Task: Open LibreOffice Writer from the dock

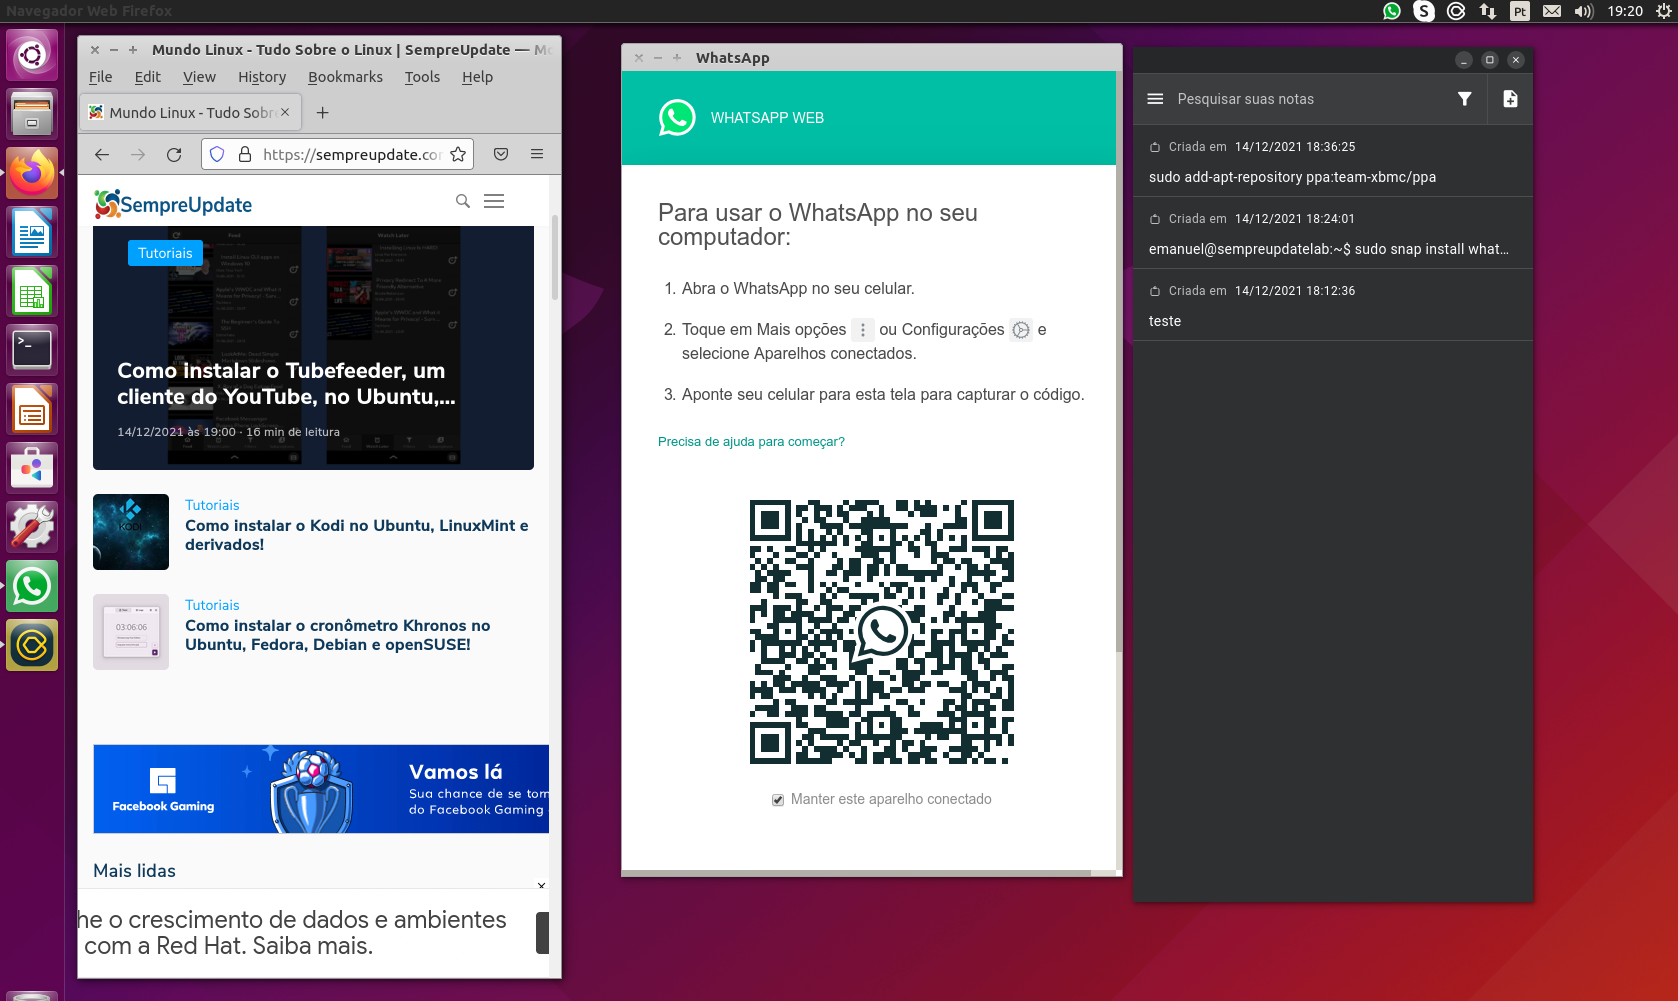Action: (x=32, y=232)
